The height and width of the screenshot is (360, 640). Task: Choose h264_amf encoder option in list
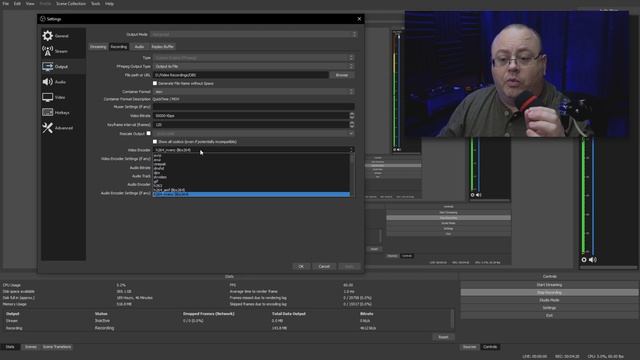251,190
